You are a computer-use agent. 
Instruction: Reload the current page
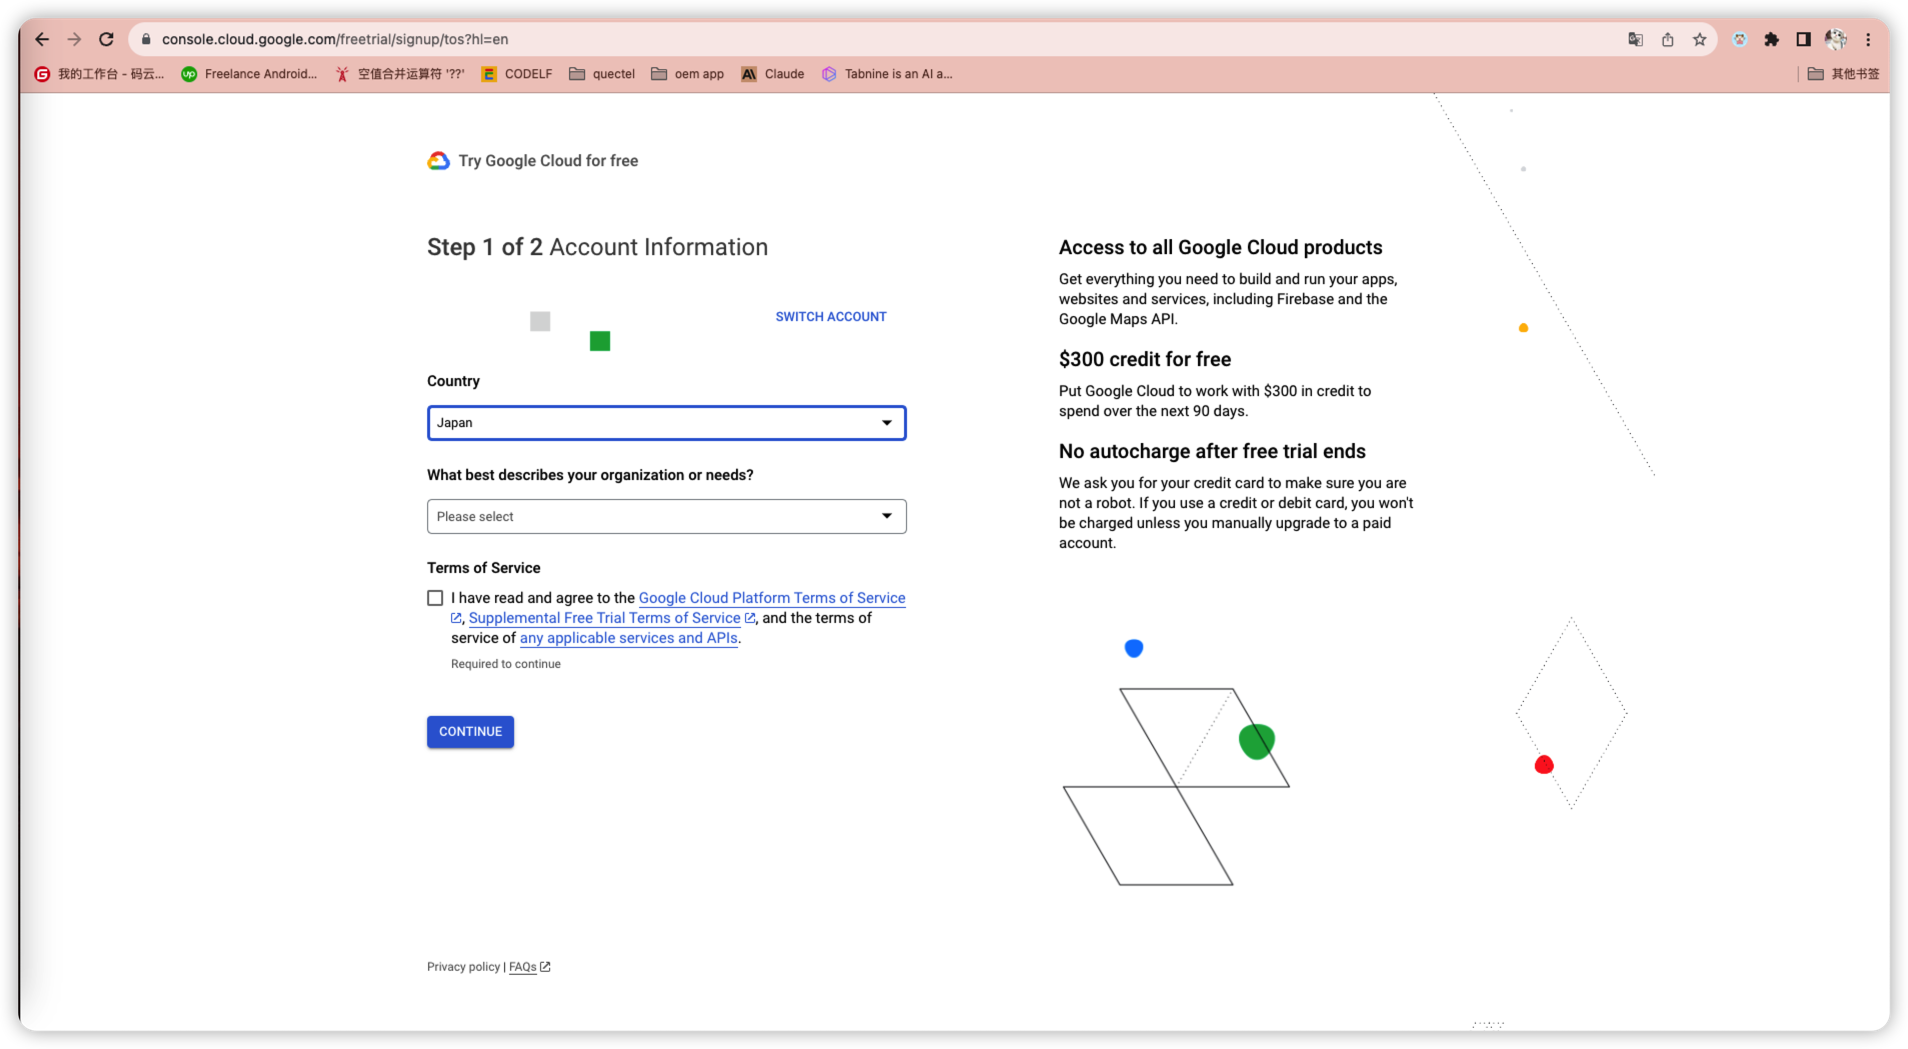coord(106,39)
